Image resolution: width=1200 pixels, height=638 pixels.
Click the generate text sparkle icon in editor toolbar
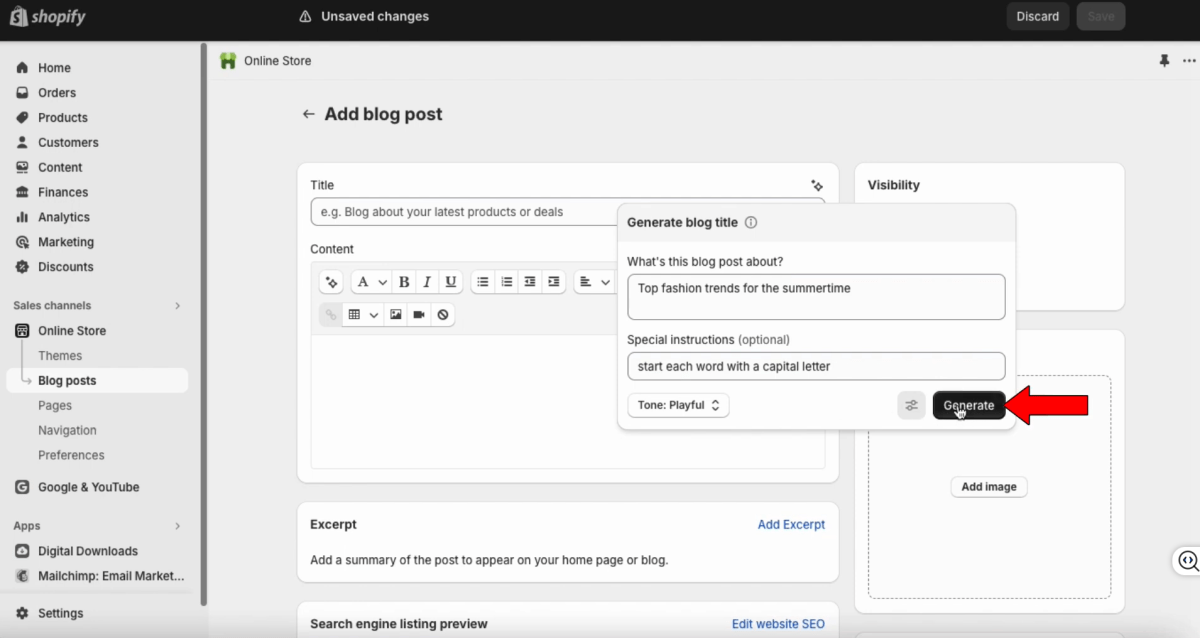332,282
